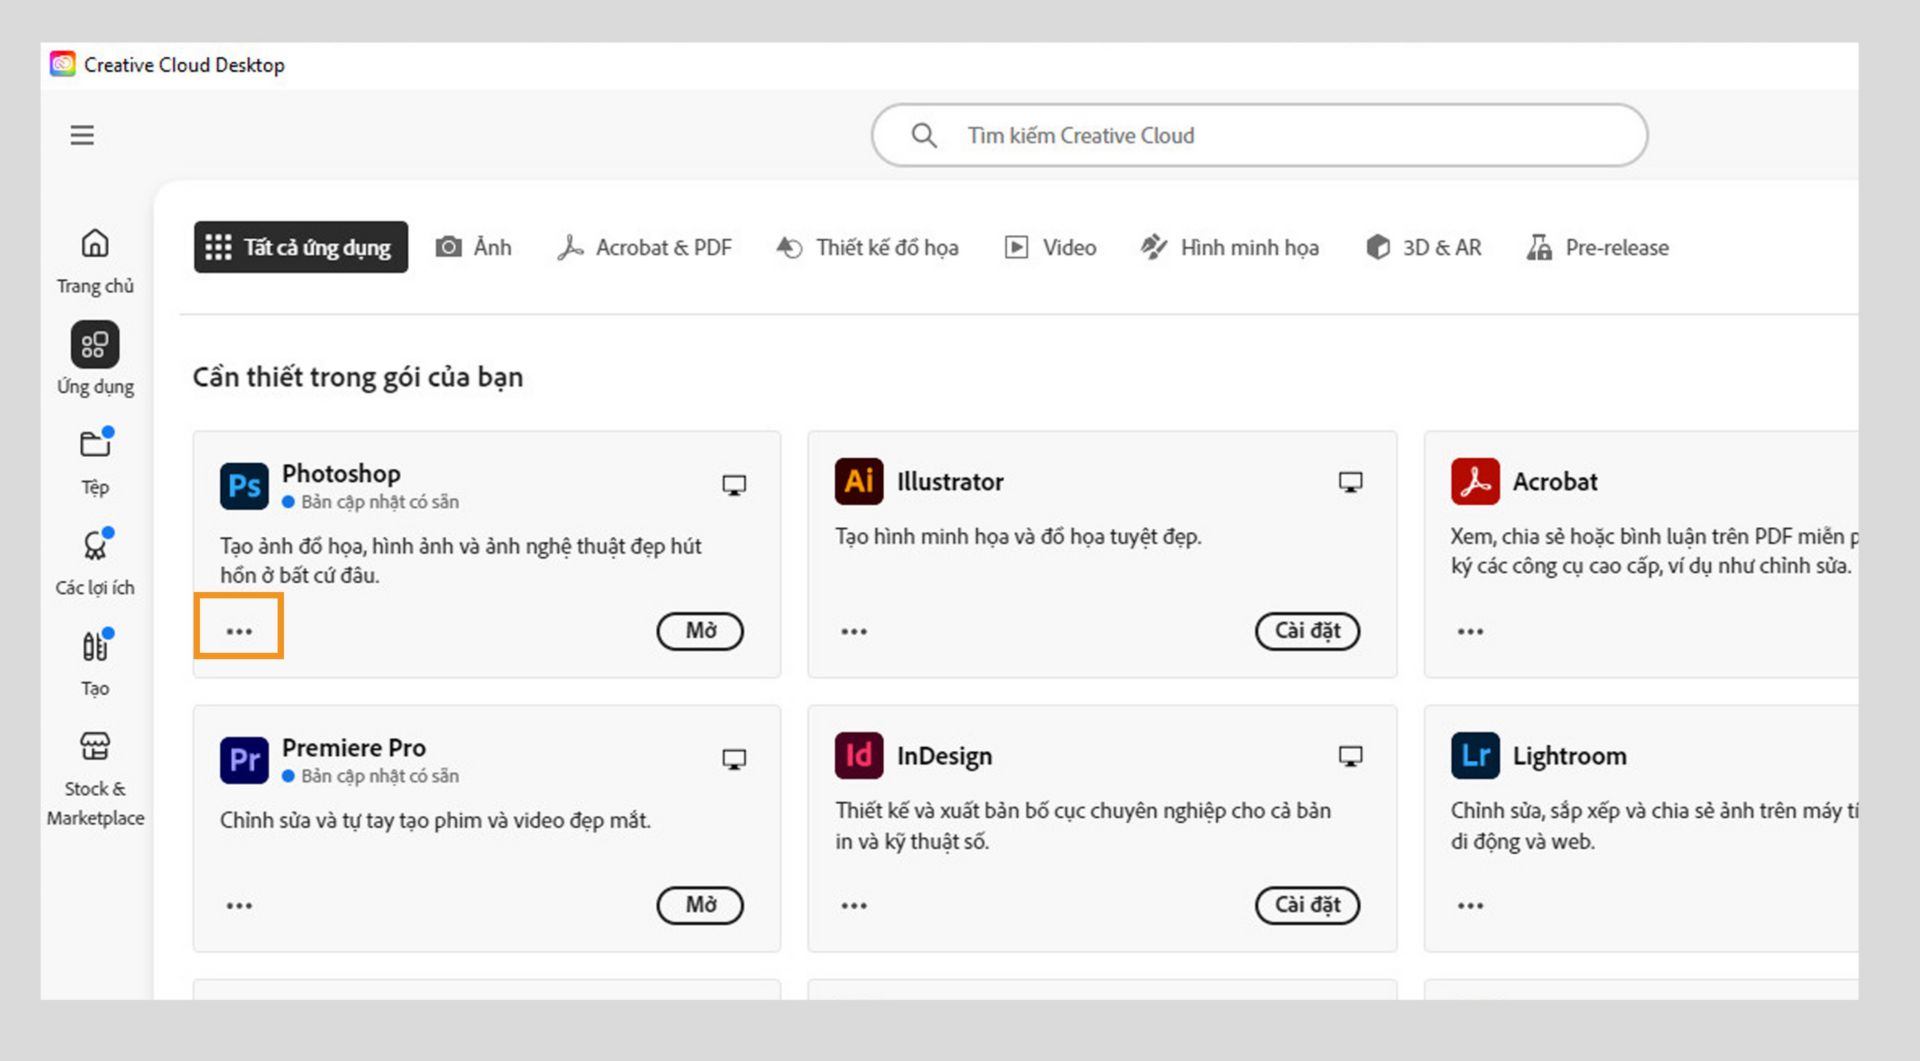1920x1061 pixels.
Task: Open Stock & Marketplace sidebar icon
Action: click(95, 747)
